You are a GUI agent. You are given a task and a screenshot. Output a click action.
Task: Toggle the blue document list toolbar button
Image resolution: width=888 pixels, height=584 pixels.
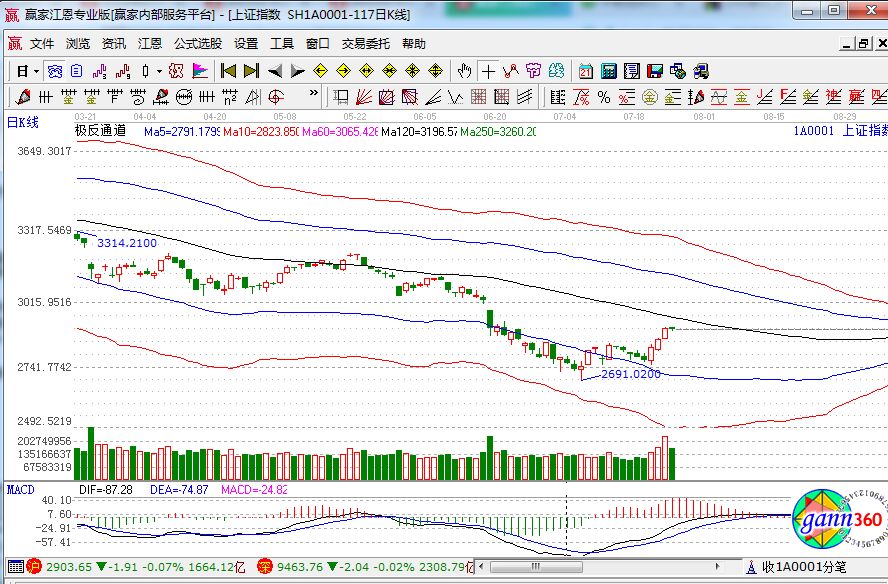(77, 71)
